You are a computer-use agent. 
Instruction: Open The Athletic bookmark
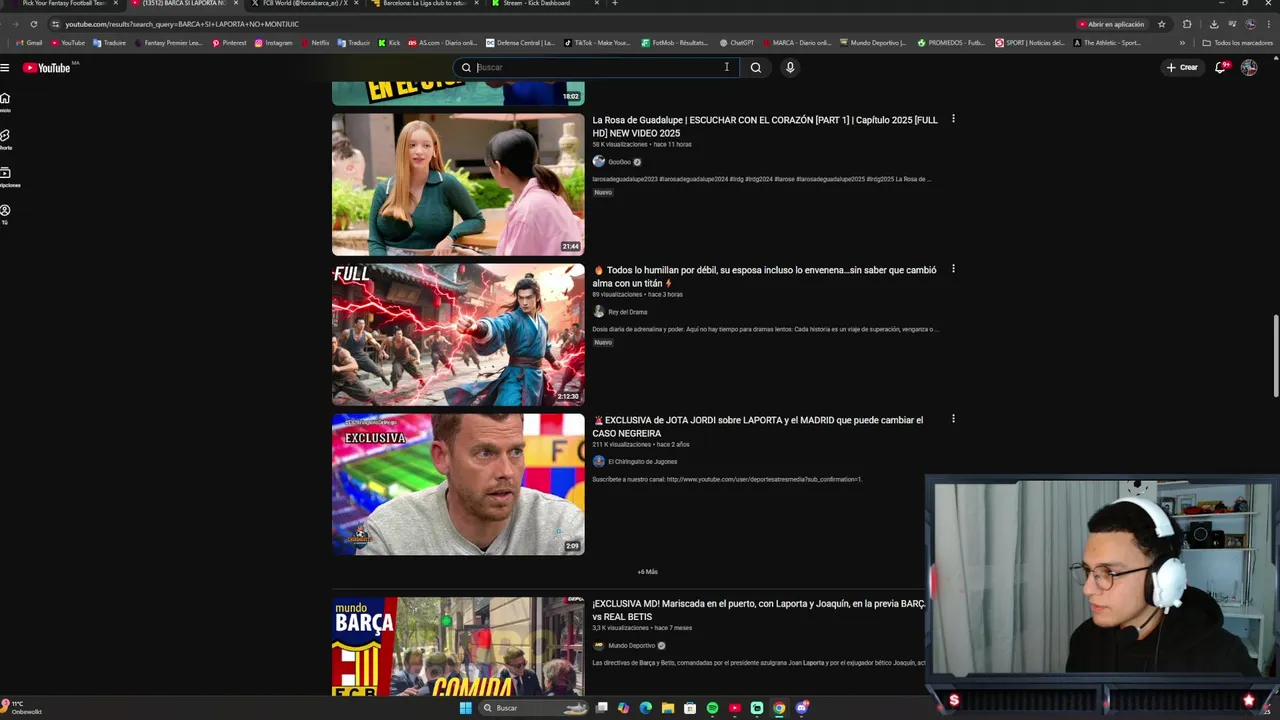[x=1107, y=43]
